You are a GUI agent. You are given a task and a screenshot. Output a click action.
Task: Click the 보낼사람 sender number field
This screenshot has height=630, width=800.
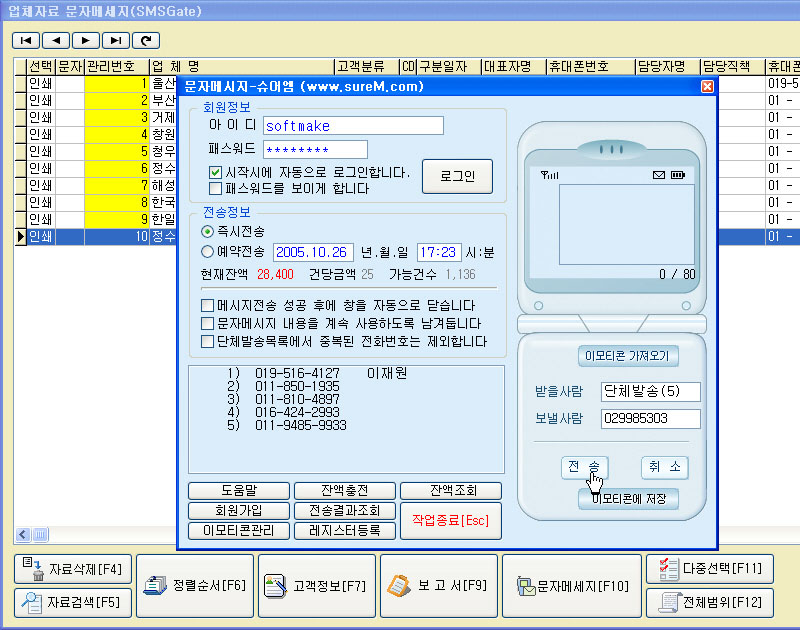pyautogui.click(x=651, y=419)
